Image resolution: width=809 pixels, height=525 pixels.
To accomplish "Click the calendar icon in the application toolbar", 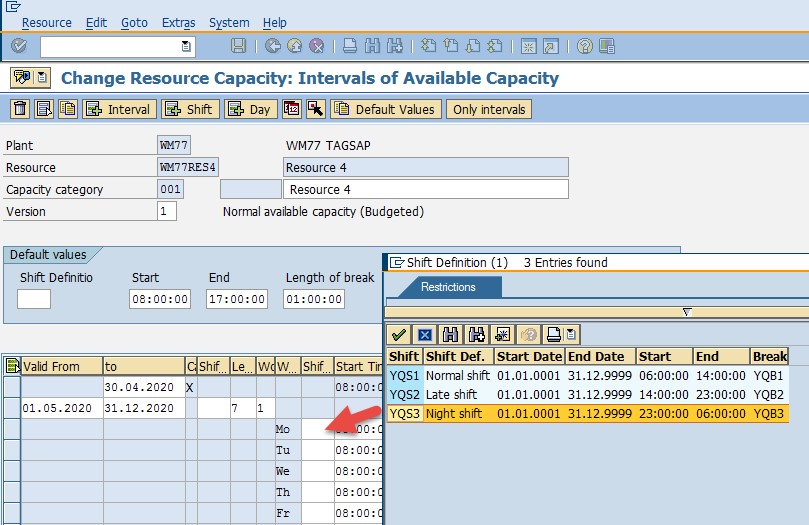I will (x=292, y=109).
